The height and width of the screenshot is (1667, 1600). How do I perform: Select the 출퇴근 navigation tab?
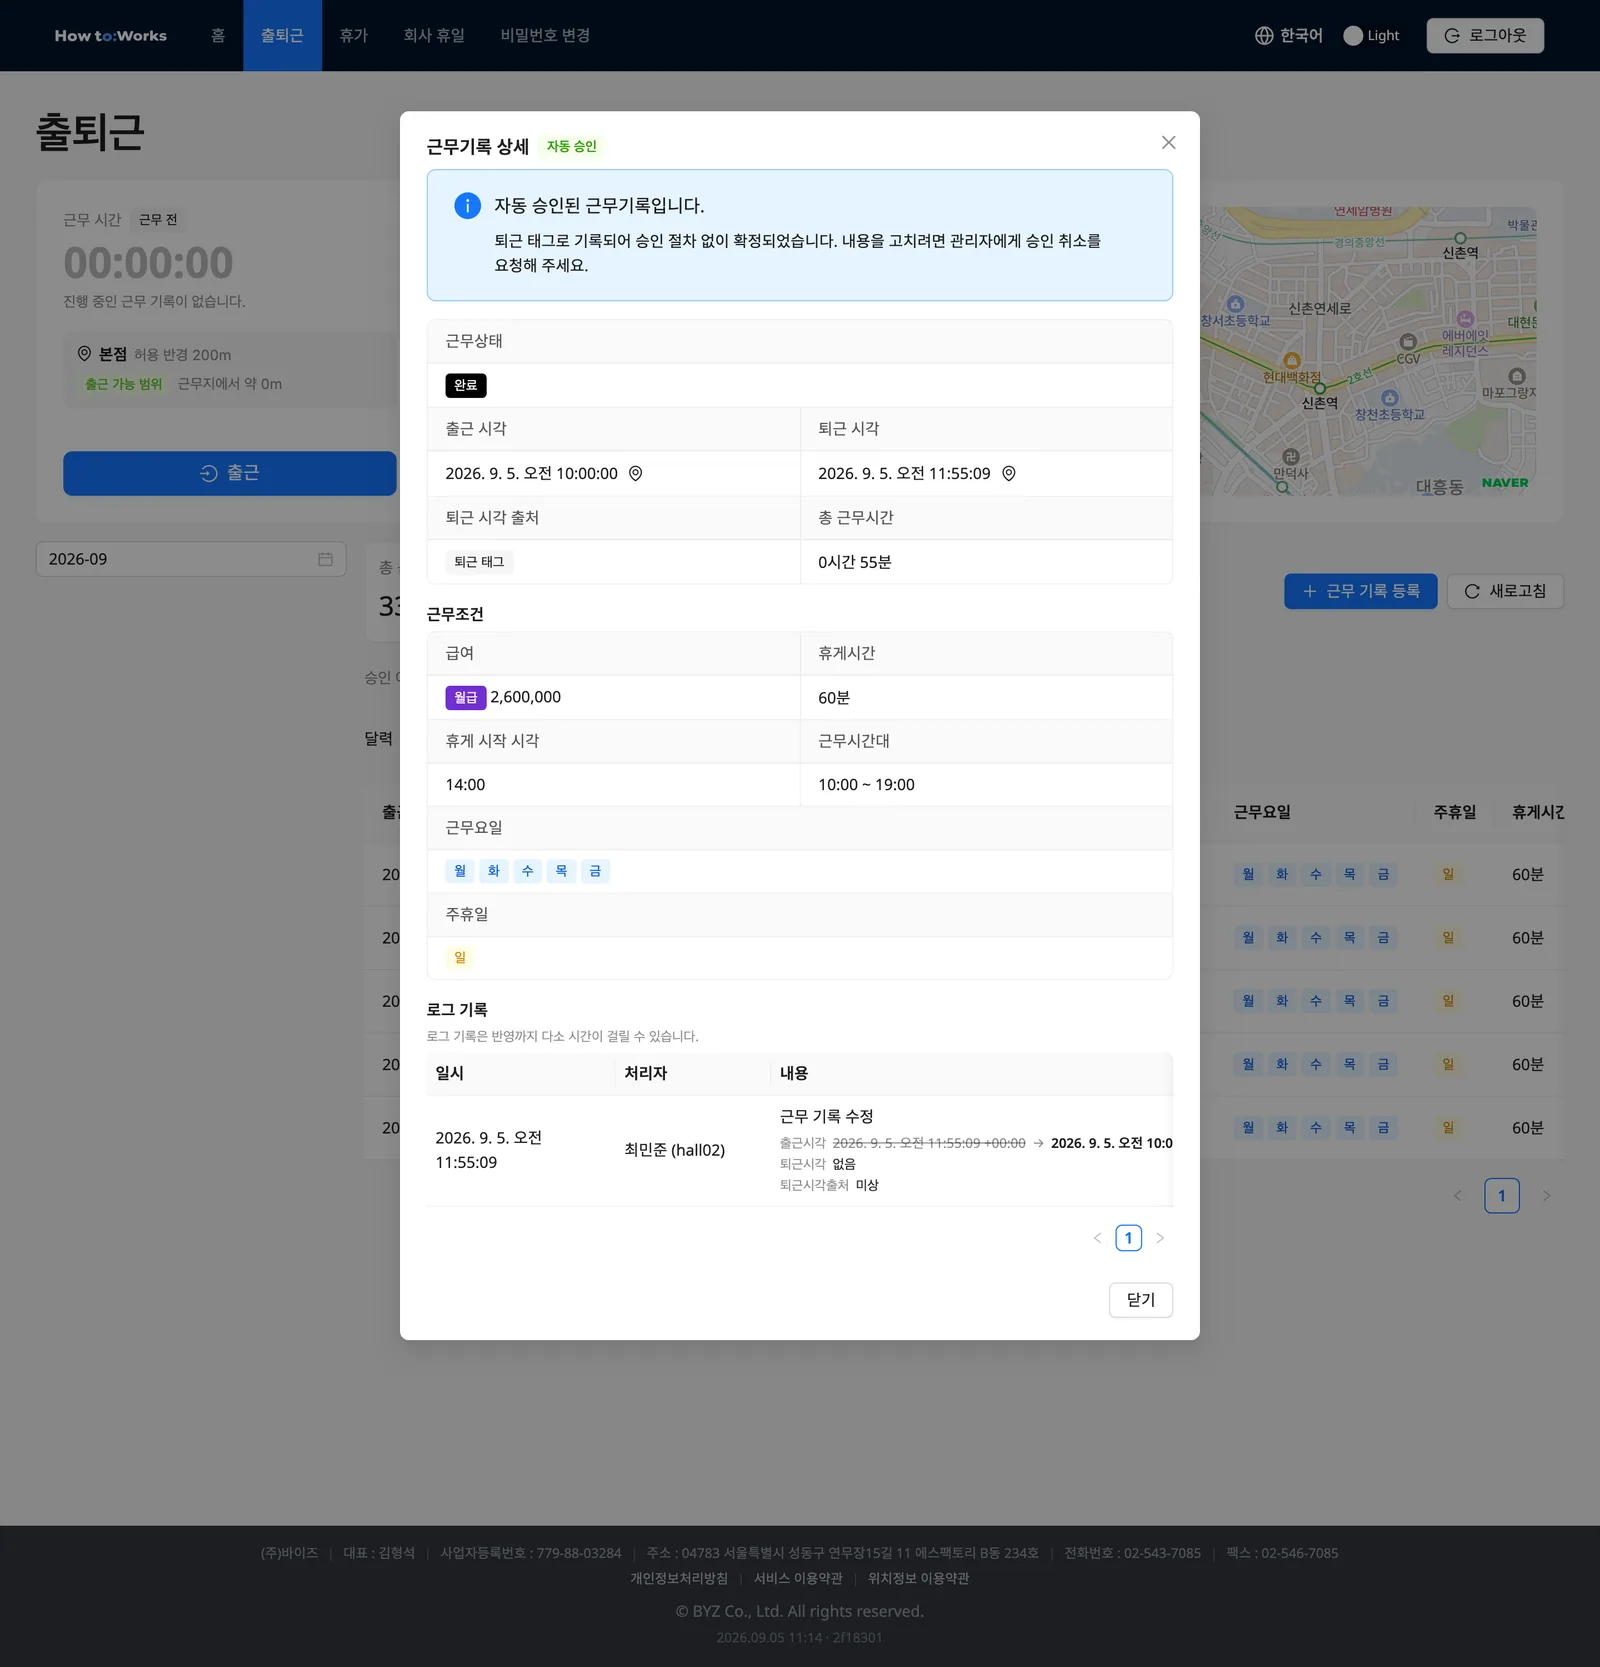[282, 36]
